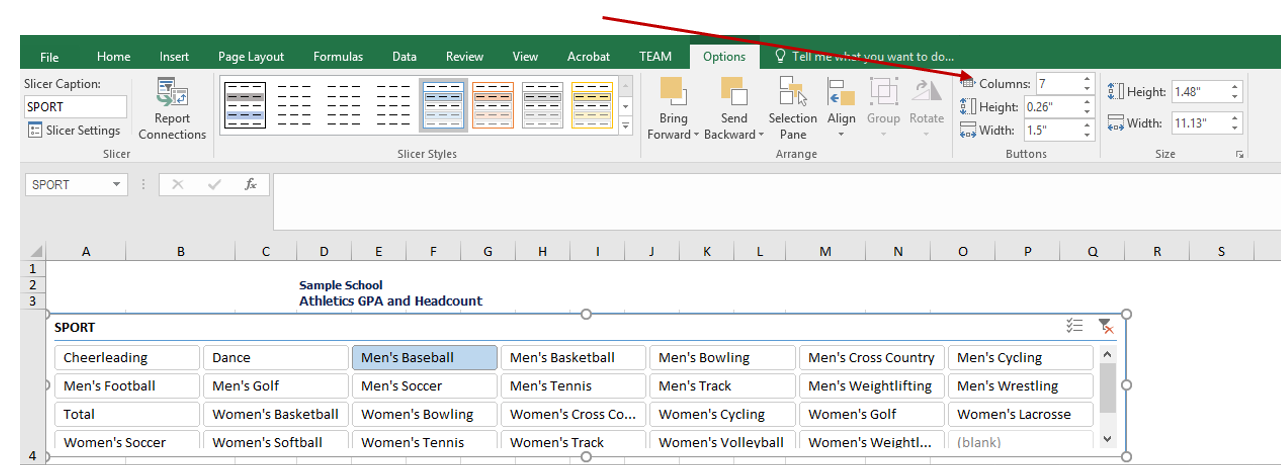Screen dimensions: 1288x465
Task: Open the Formulas ribbon tab
Action: [x=337, y=57]
